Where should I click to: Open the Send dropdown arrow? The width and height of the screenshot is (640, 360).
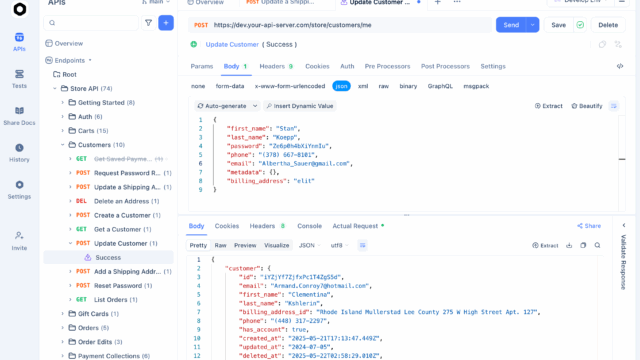[533, 25]
